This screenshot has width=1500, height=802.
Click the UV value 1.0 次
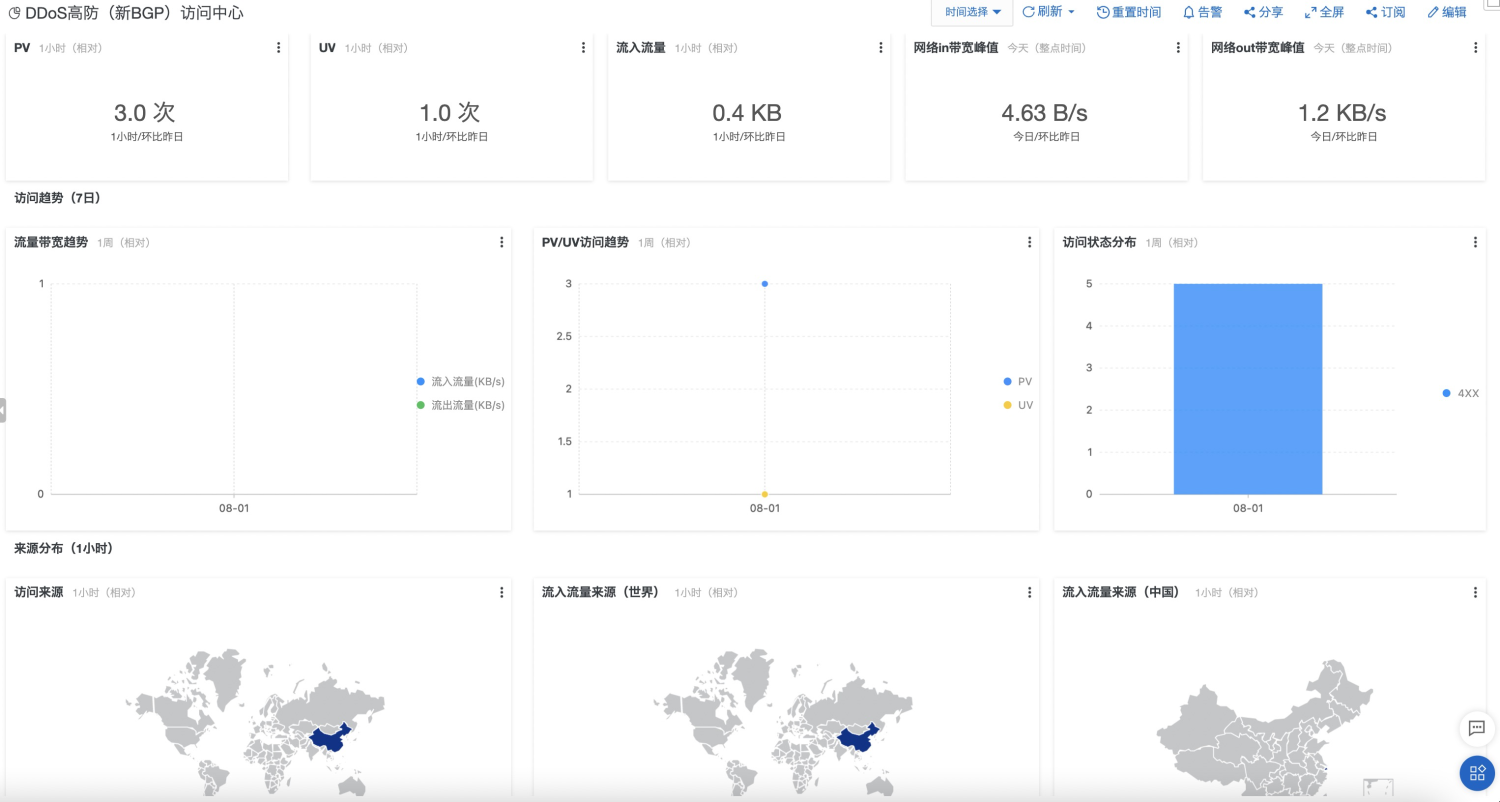point(450,113)
